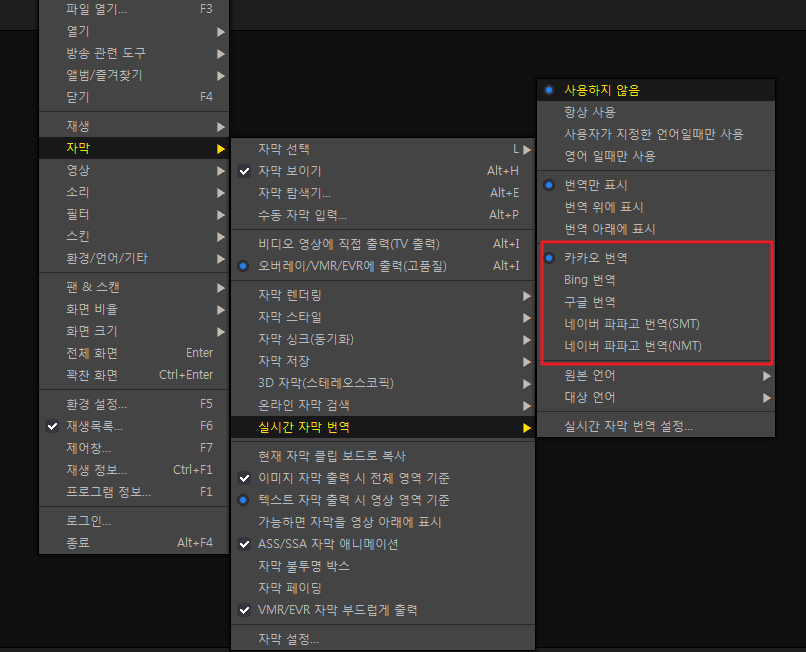The height and width of the screenshot is (652, 806).
Task: Choose 꽉찬 화면 menu entry
Action: point(134,375)
